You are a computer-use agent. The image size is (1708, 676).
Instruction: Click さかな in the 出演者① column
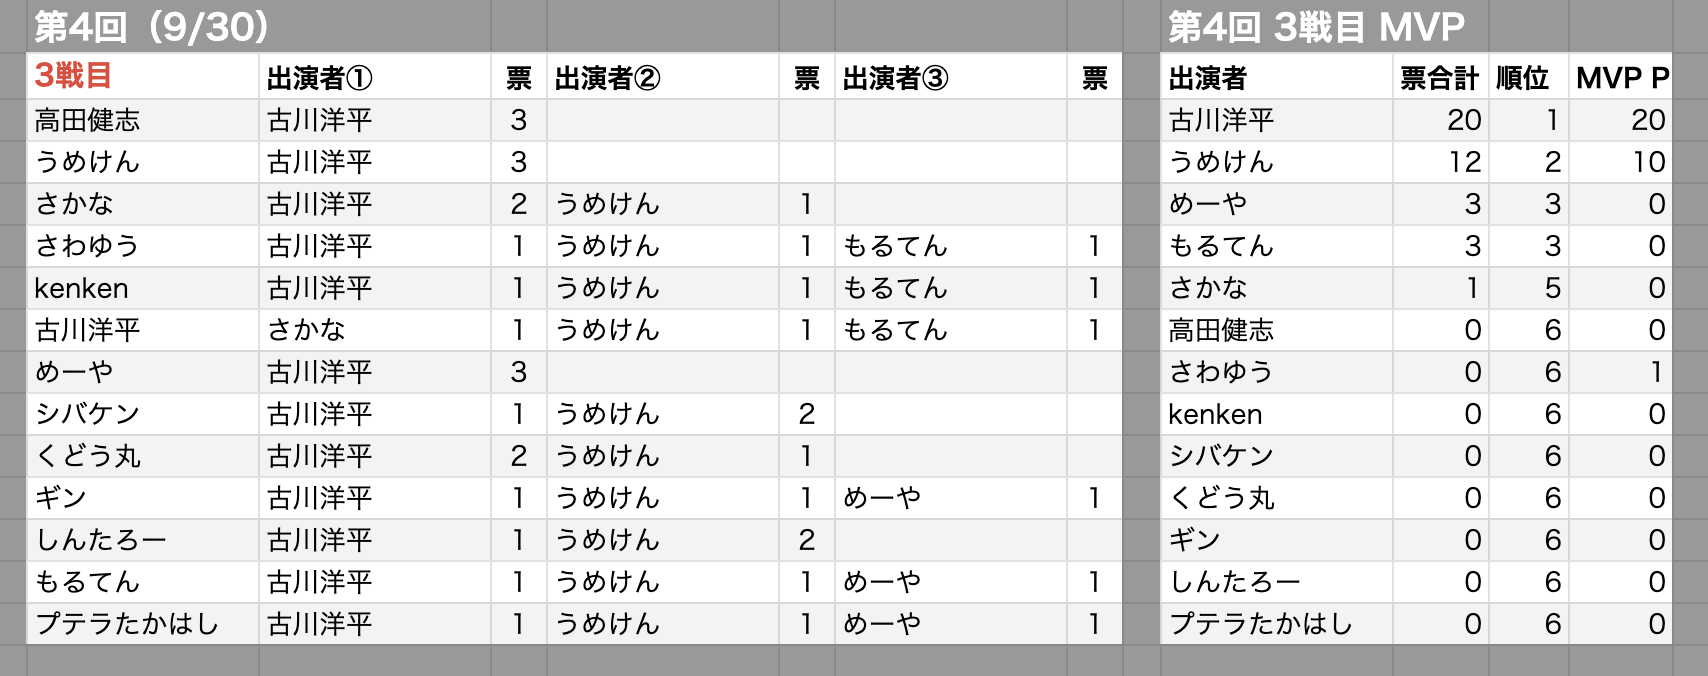point(306,330)
